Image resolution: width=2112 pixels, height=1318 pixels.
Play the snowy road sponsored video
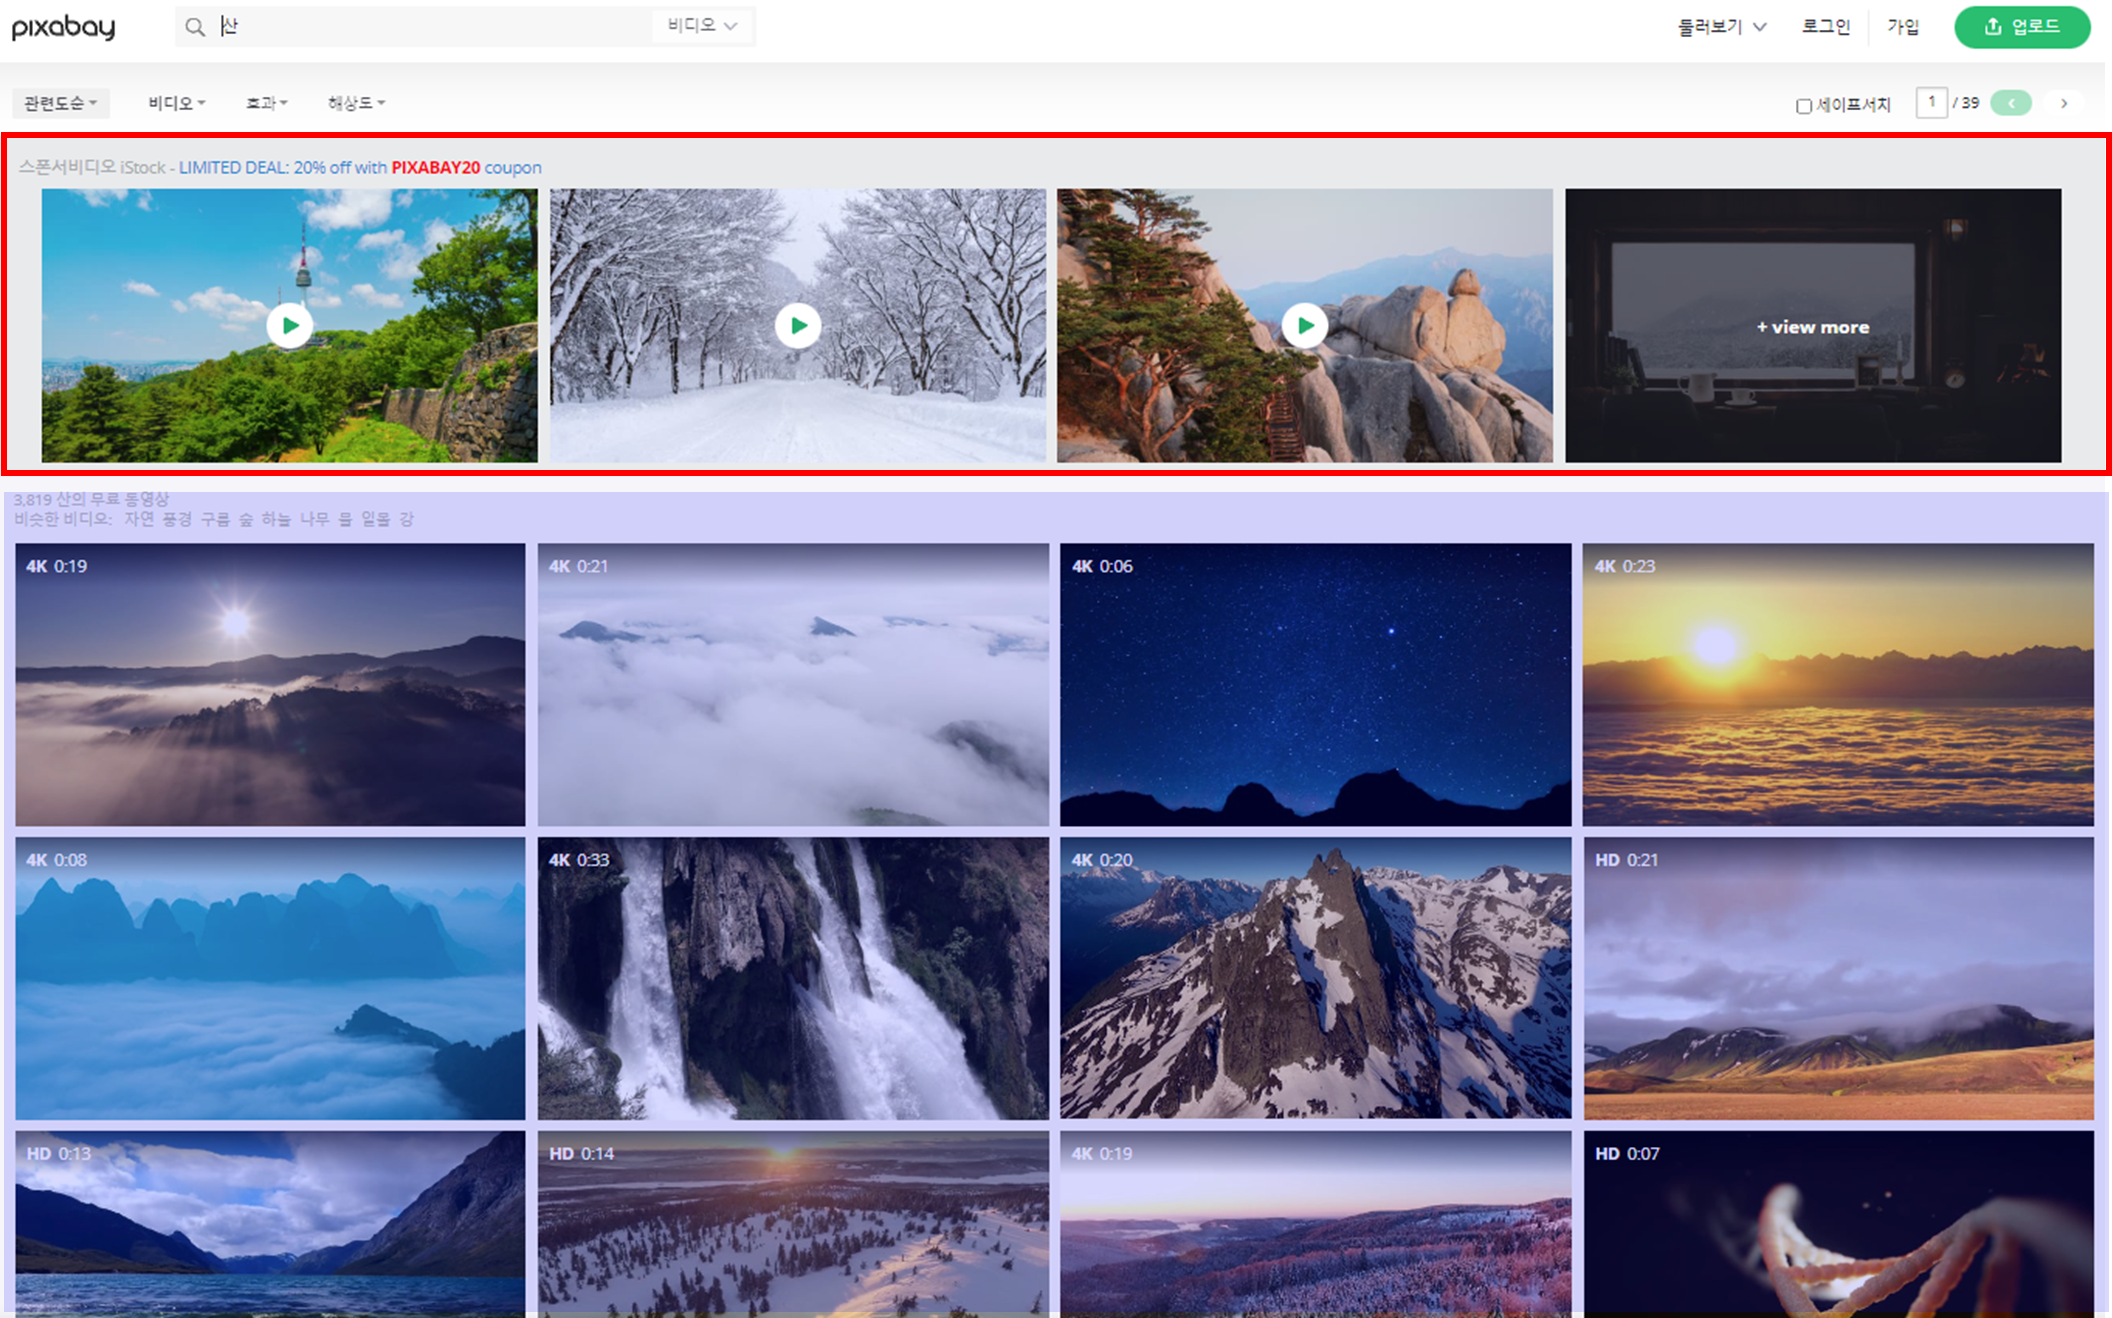[x=798, y=326]
